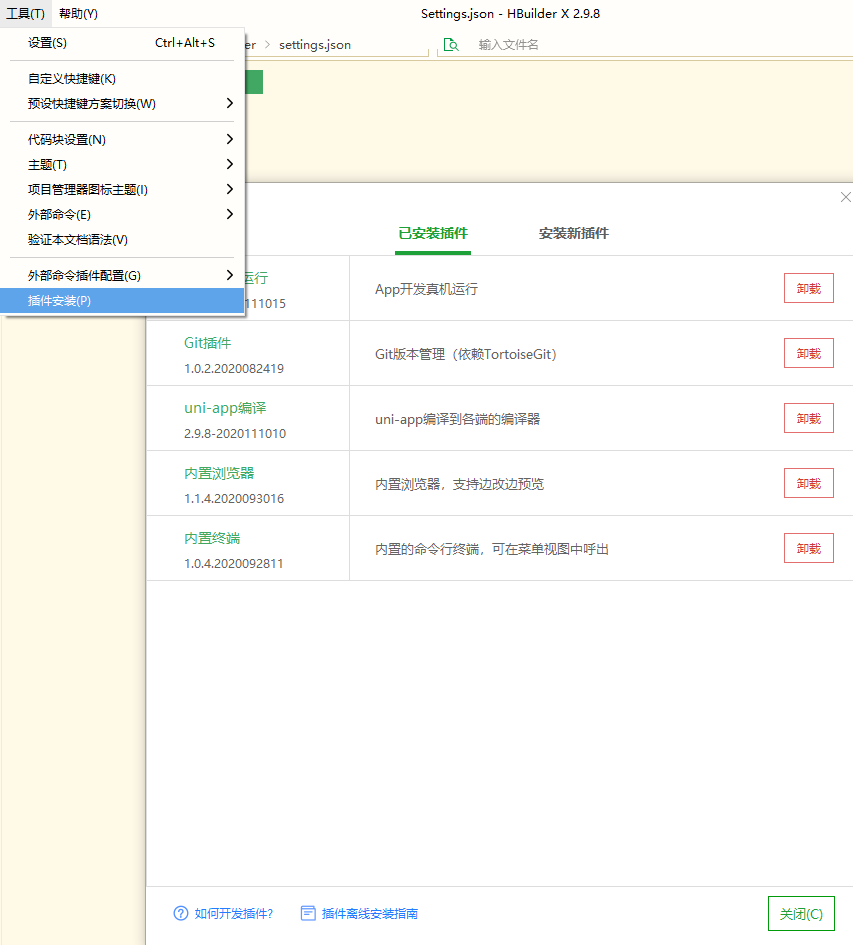Click description 内置浏览器，支持边改边预览
The height and width of the screenshot is (945, 853).
[x=459, y=484]
